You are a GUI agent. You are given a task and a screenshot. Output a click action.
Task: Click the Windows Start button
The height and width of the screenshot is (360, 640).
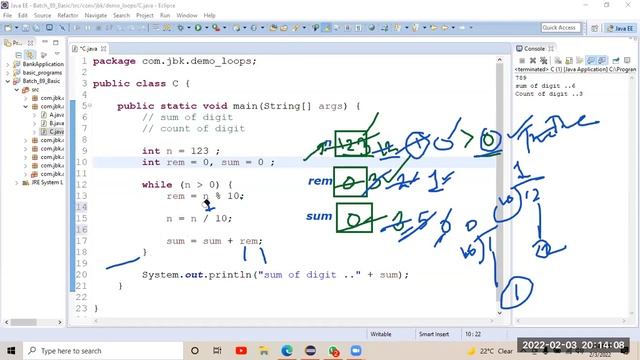click(11, 351)
